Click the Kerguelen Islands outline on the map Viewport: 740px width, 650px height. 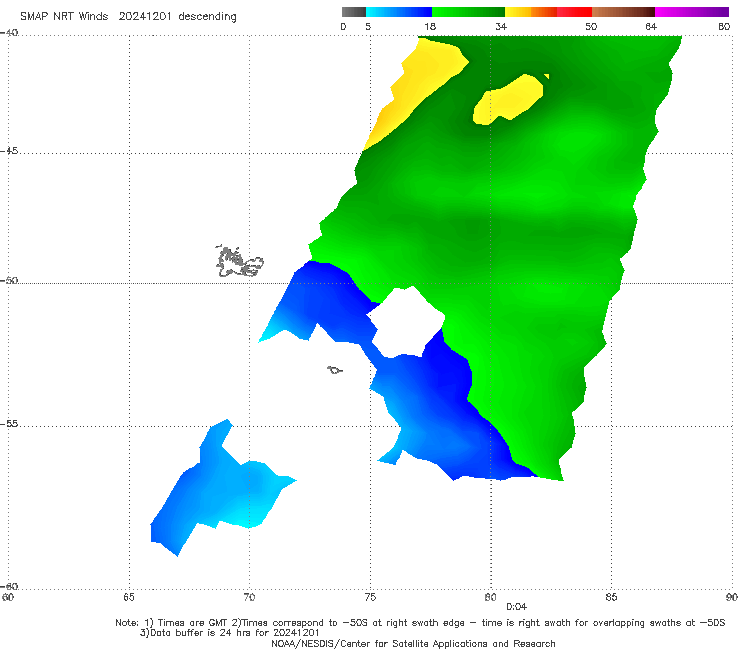(x=239, y=262)
